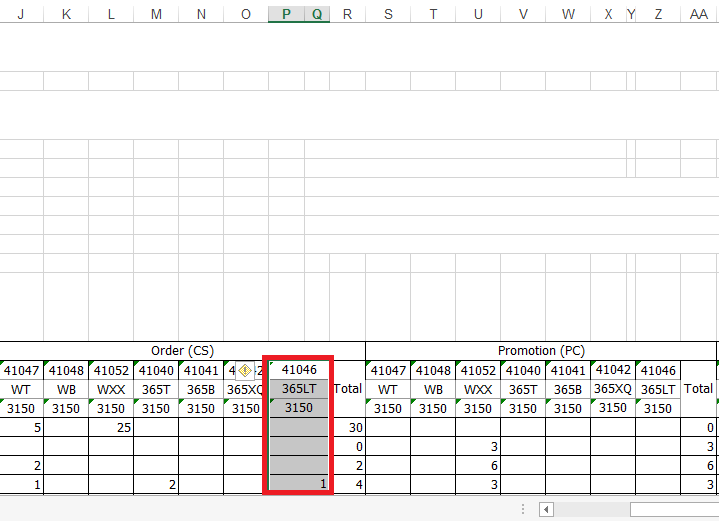Viewport: 719px width, 521px height.
Task: Click total value '0' in column AA
Action: [x=698, y=427]
